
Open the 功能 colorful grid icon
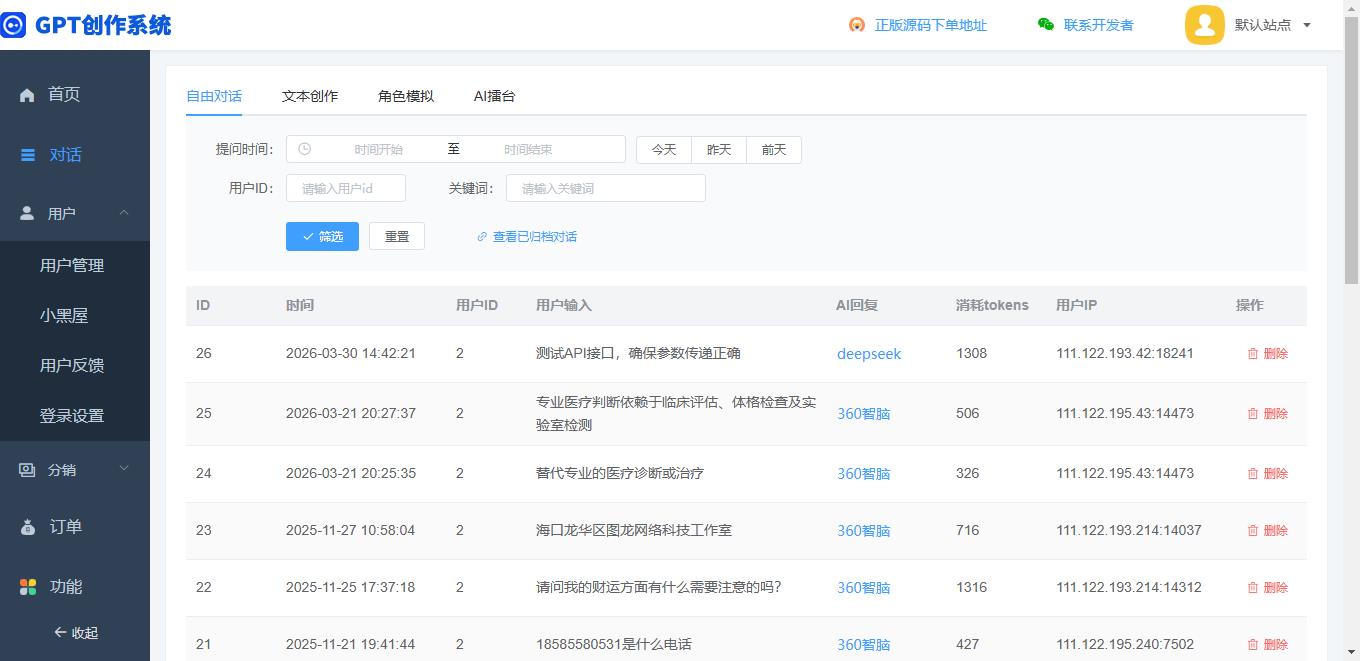tap(28, 587)
